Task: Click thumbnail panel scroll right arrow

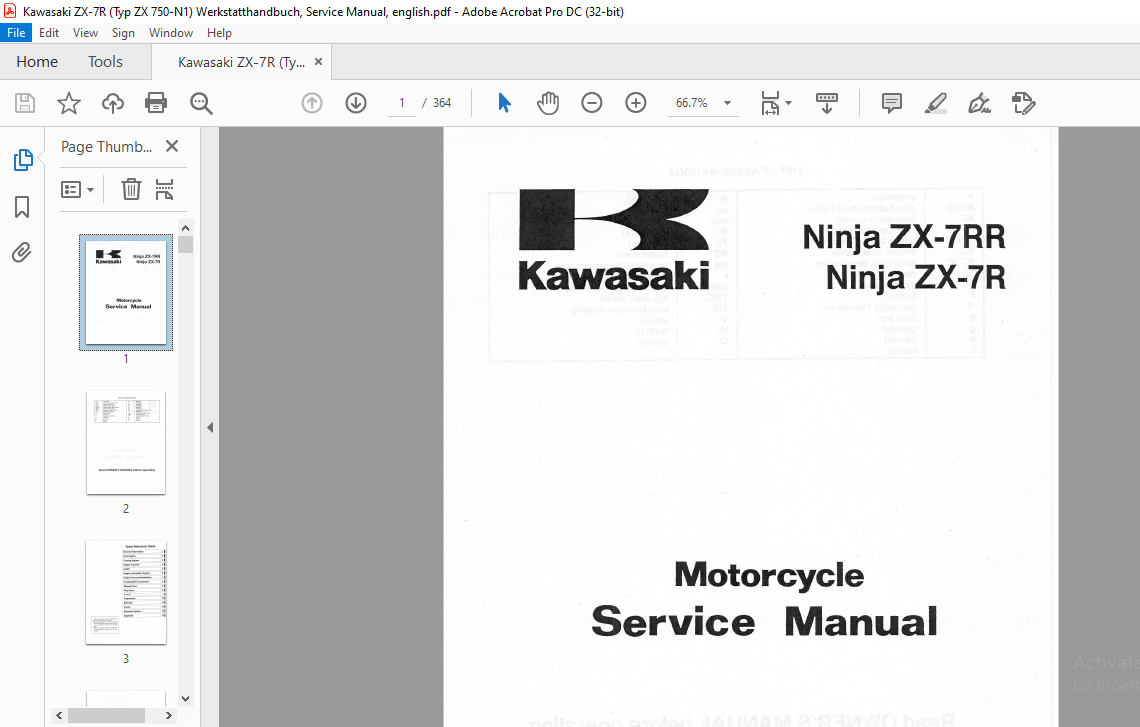Action: pyautogui.click(x=169, y=715)
